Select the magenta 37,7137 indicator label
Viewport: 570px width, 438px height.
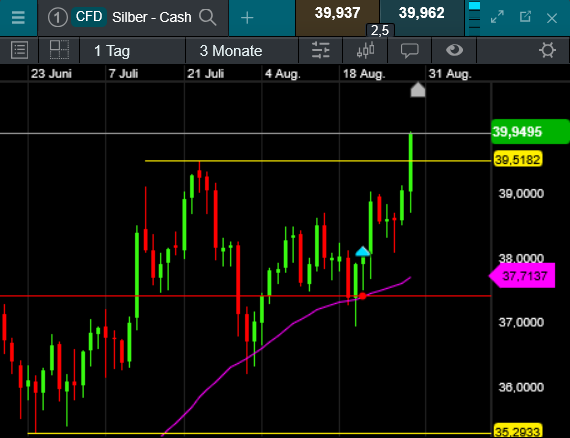522,276
